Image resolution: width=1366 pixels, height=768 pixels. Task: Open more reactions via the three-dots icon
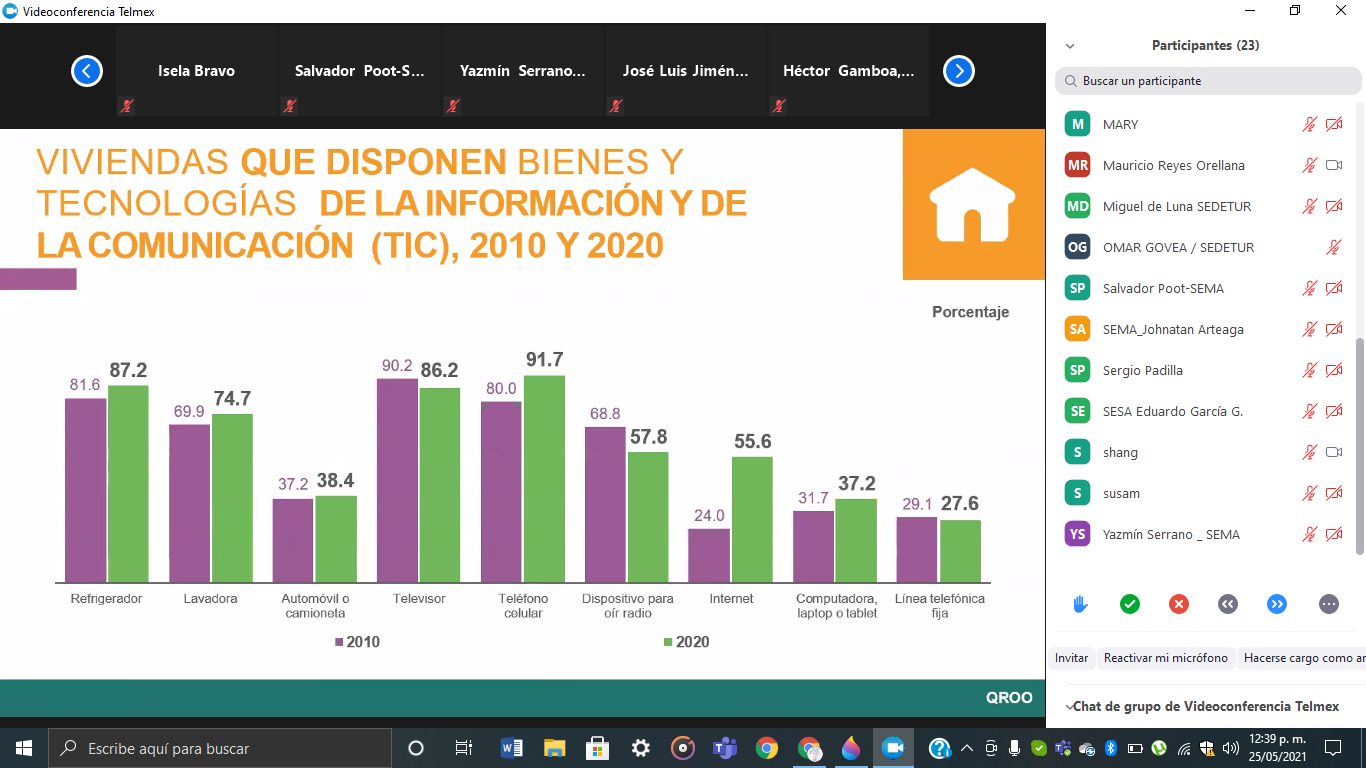(x=1328, y=604)
